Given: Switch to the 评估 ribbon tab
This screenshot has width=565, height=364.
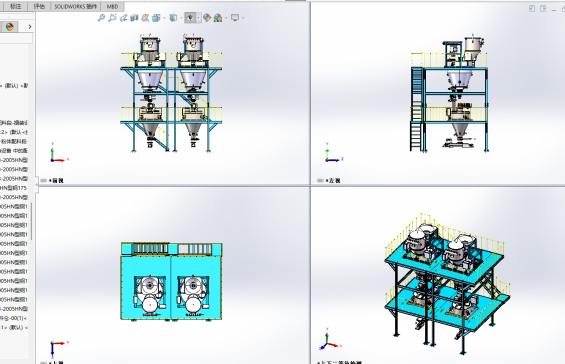Looking at the screenshot, I should [39, 6].
